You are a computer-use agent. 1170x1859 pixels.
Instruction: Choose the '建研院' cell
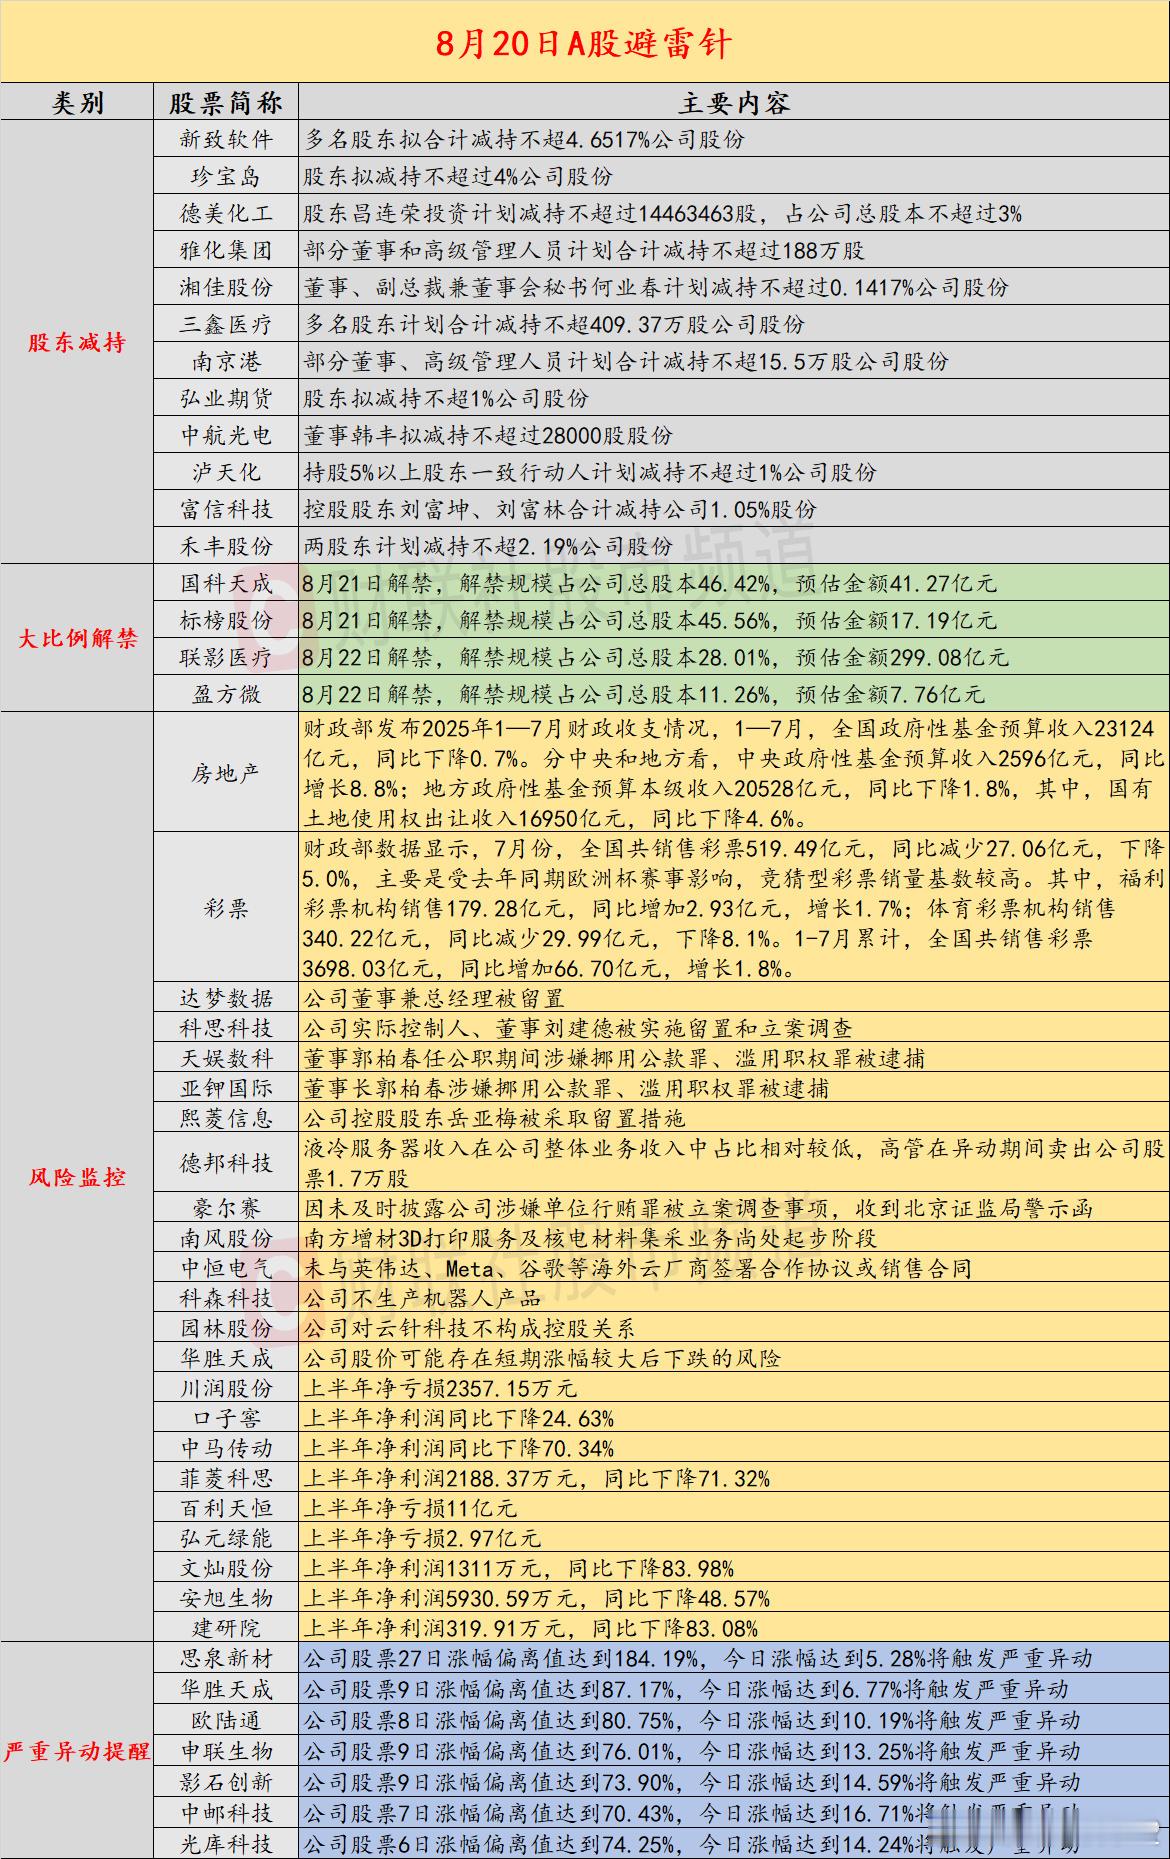[226, 1629]
